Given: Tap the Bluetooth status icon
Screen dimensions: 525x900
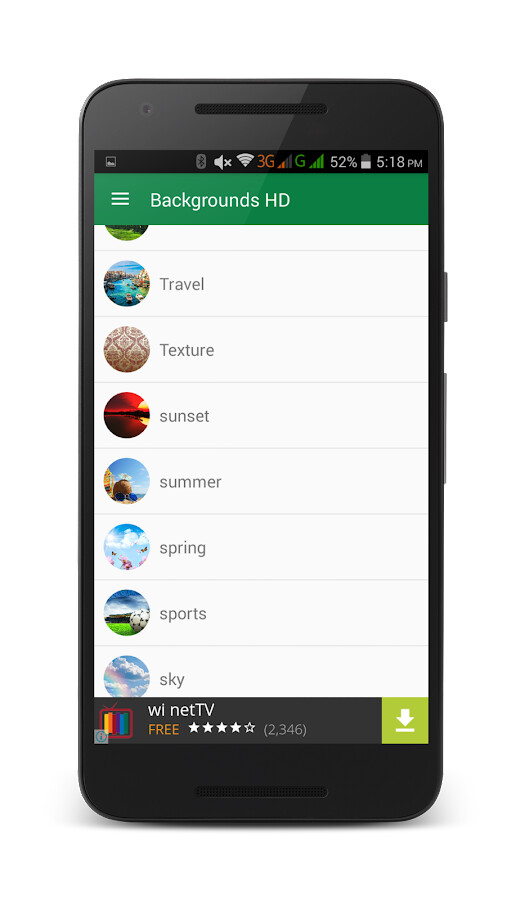Looking at the screenshot, I should [x=201, y=162].
